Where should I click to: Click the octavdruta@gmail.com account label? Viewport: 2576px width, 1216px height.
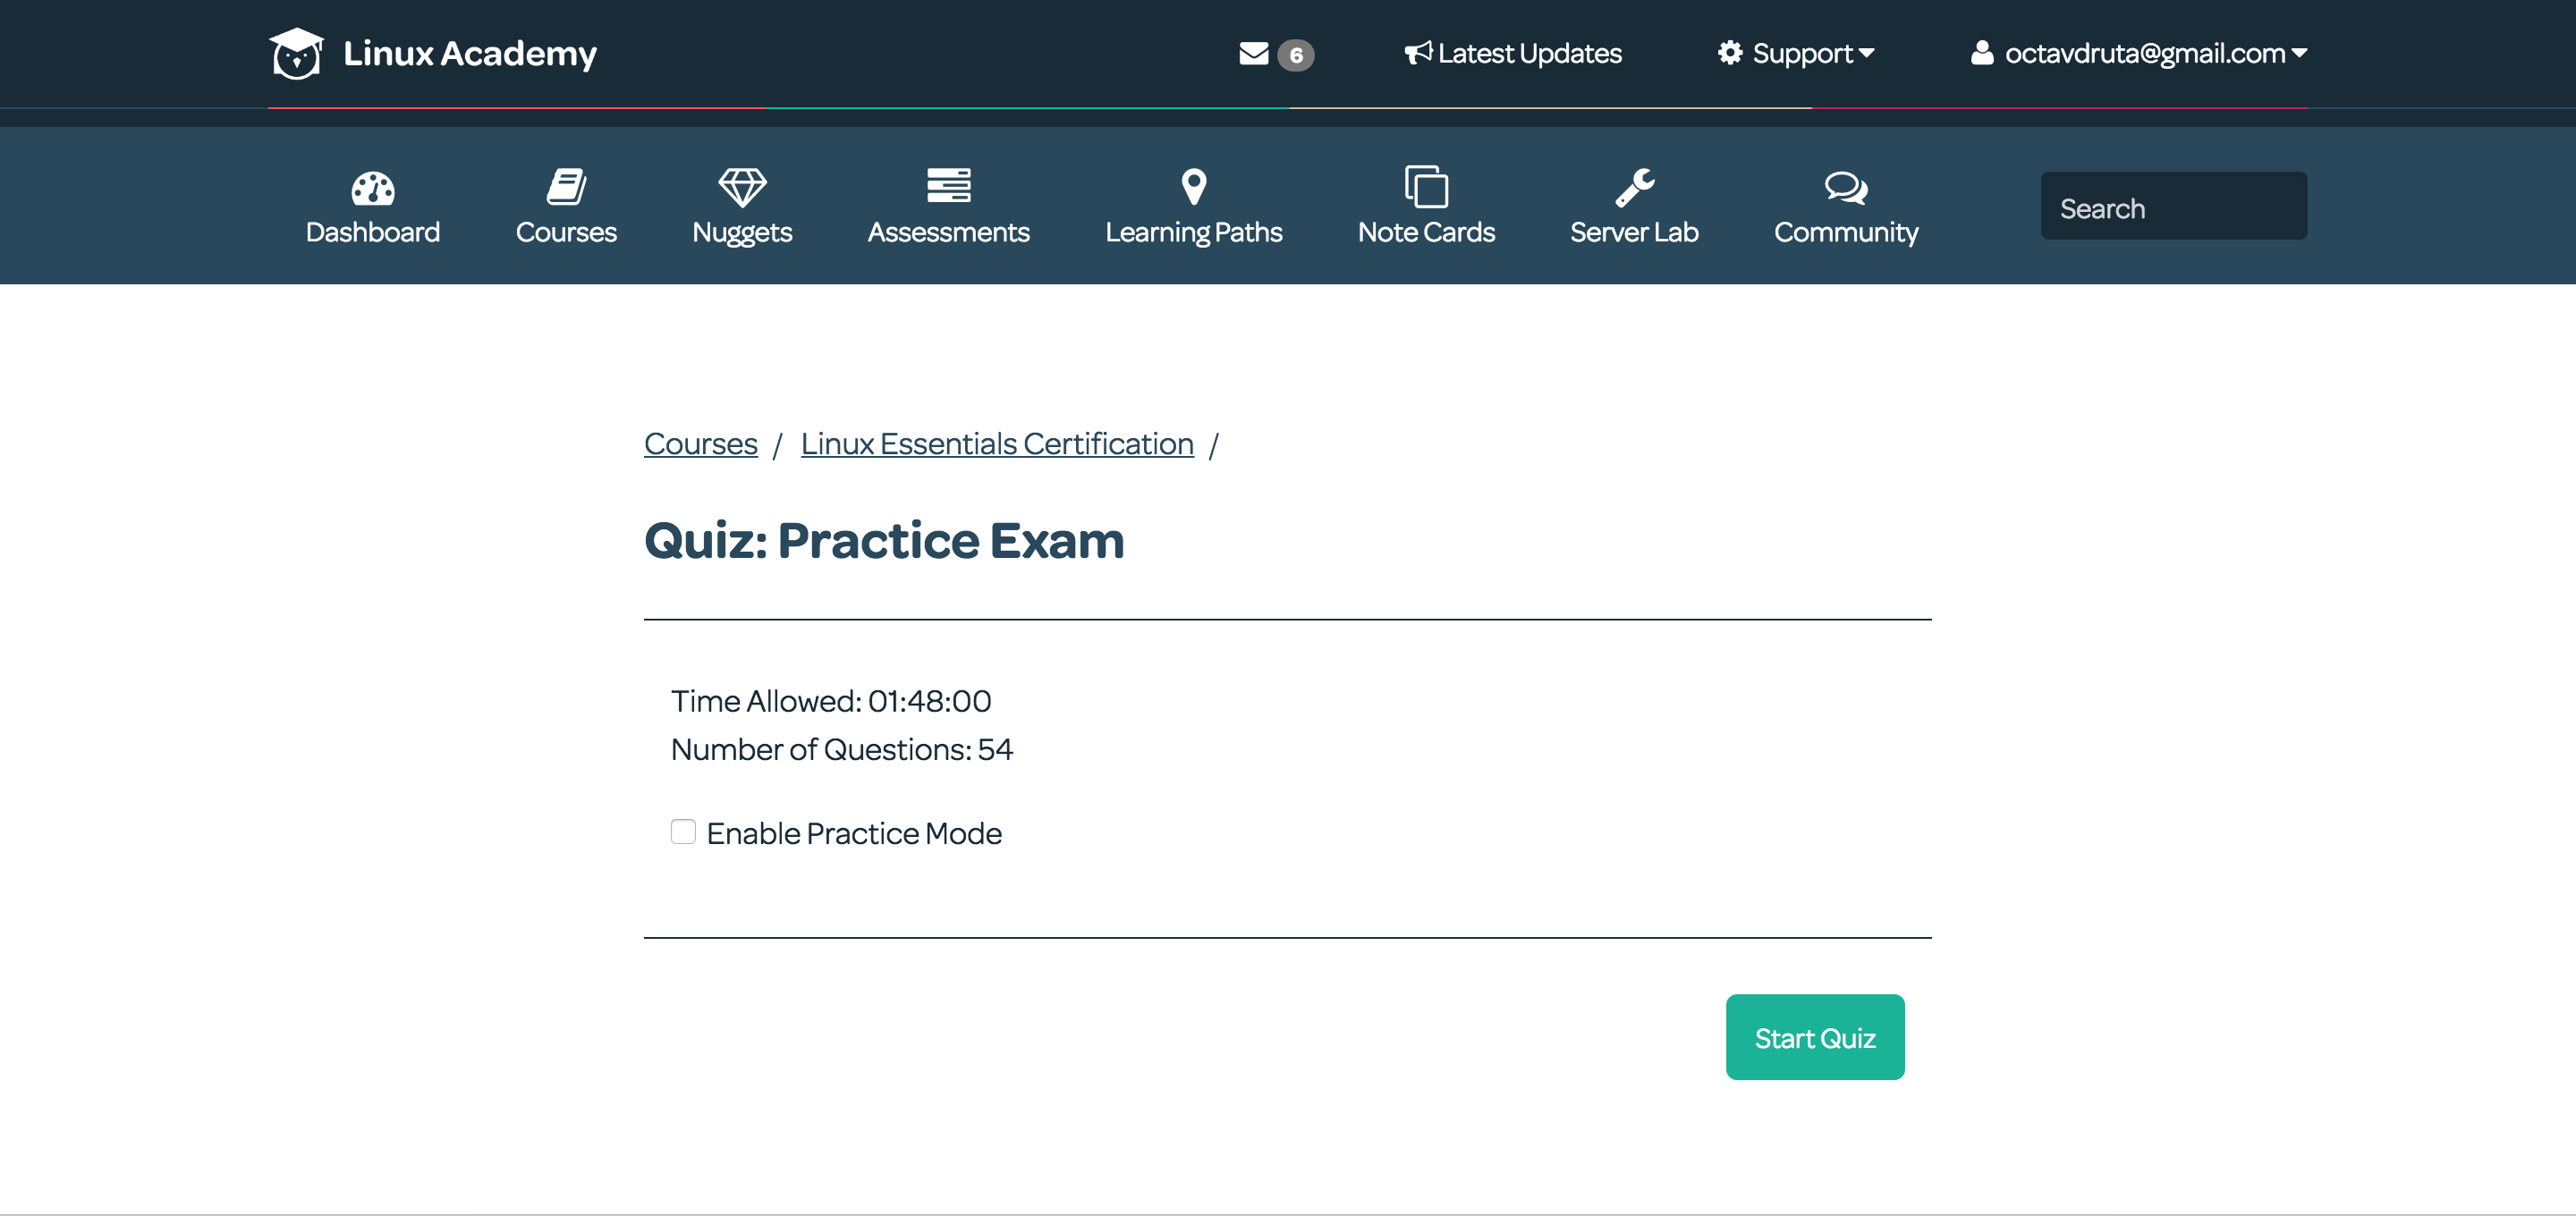coord(2145,53)
